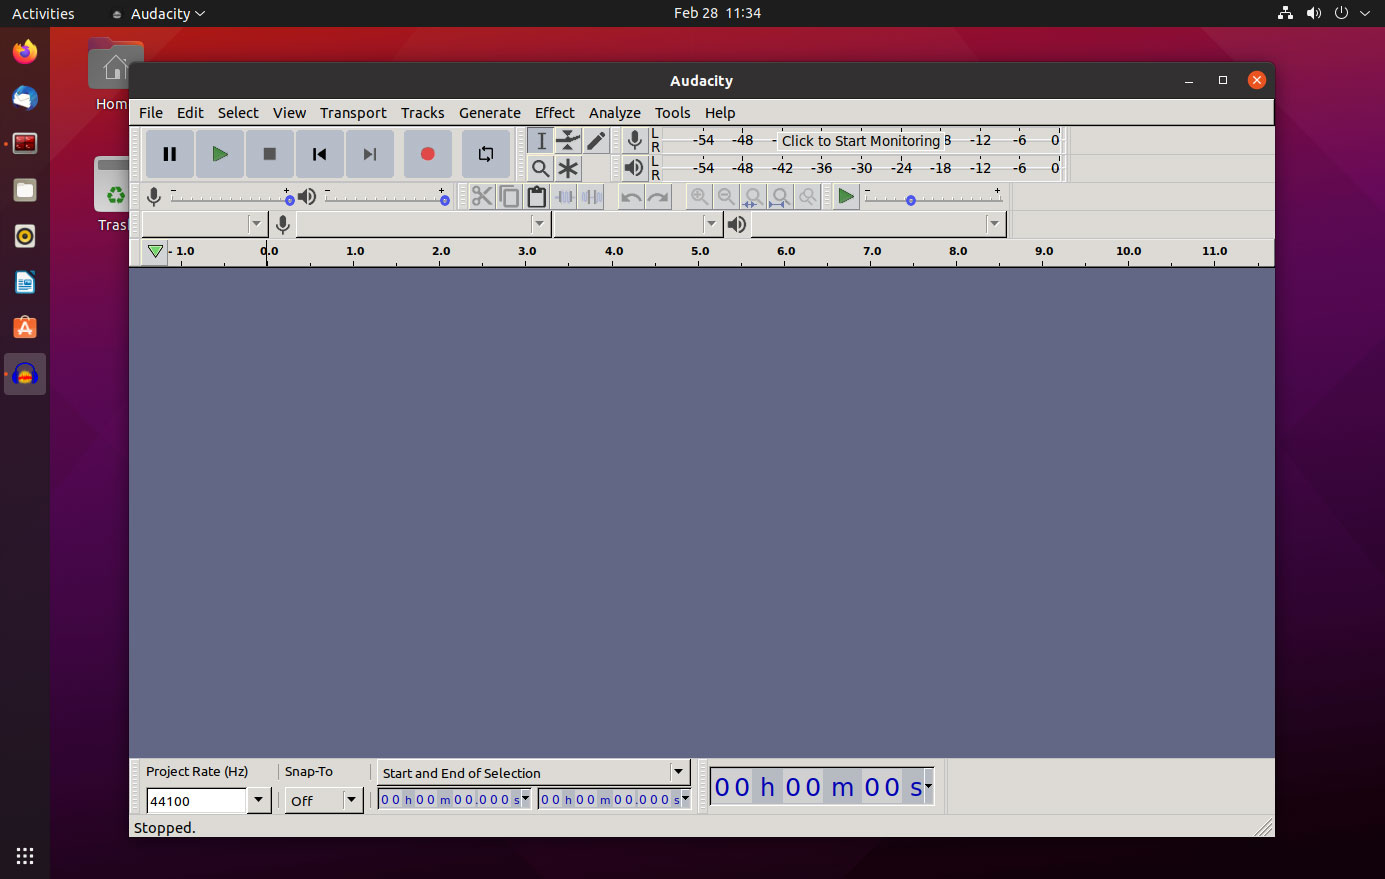1385x879 pixels.
Task: Open the Project Rate dropdown
Action: point(258,800)
